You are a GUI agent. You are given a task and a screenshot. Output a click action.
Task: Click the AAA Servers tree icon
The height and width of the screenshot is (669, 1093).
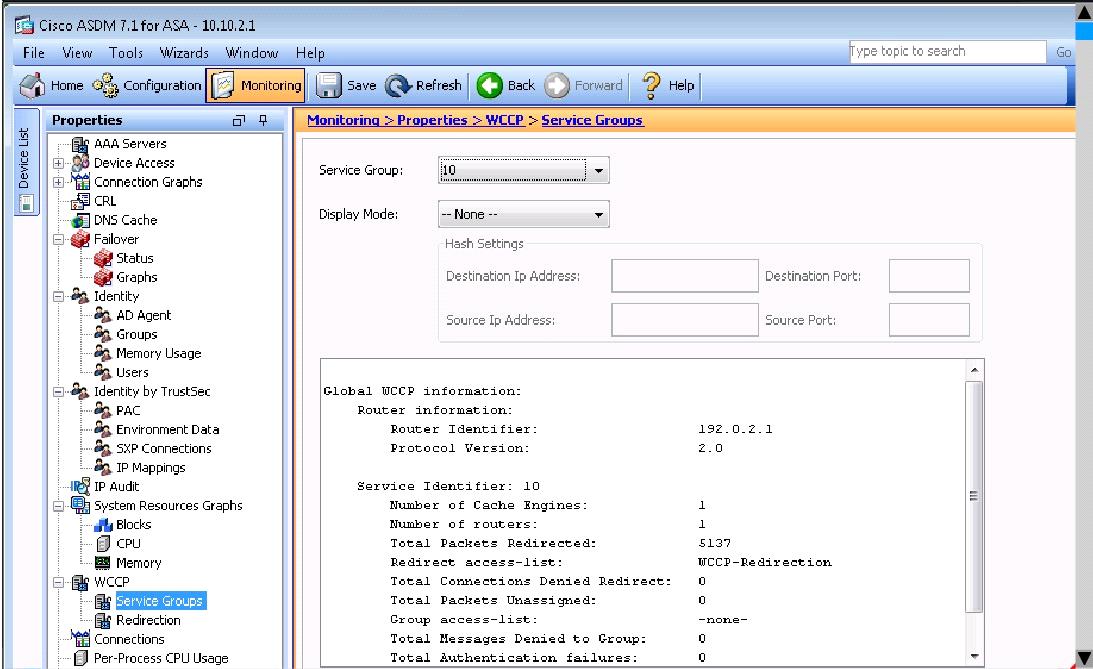click(x=81, y=144)
